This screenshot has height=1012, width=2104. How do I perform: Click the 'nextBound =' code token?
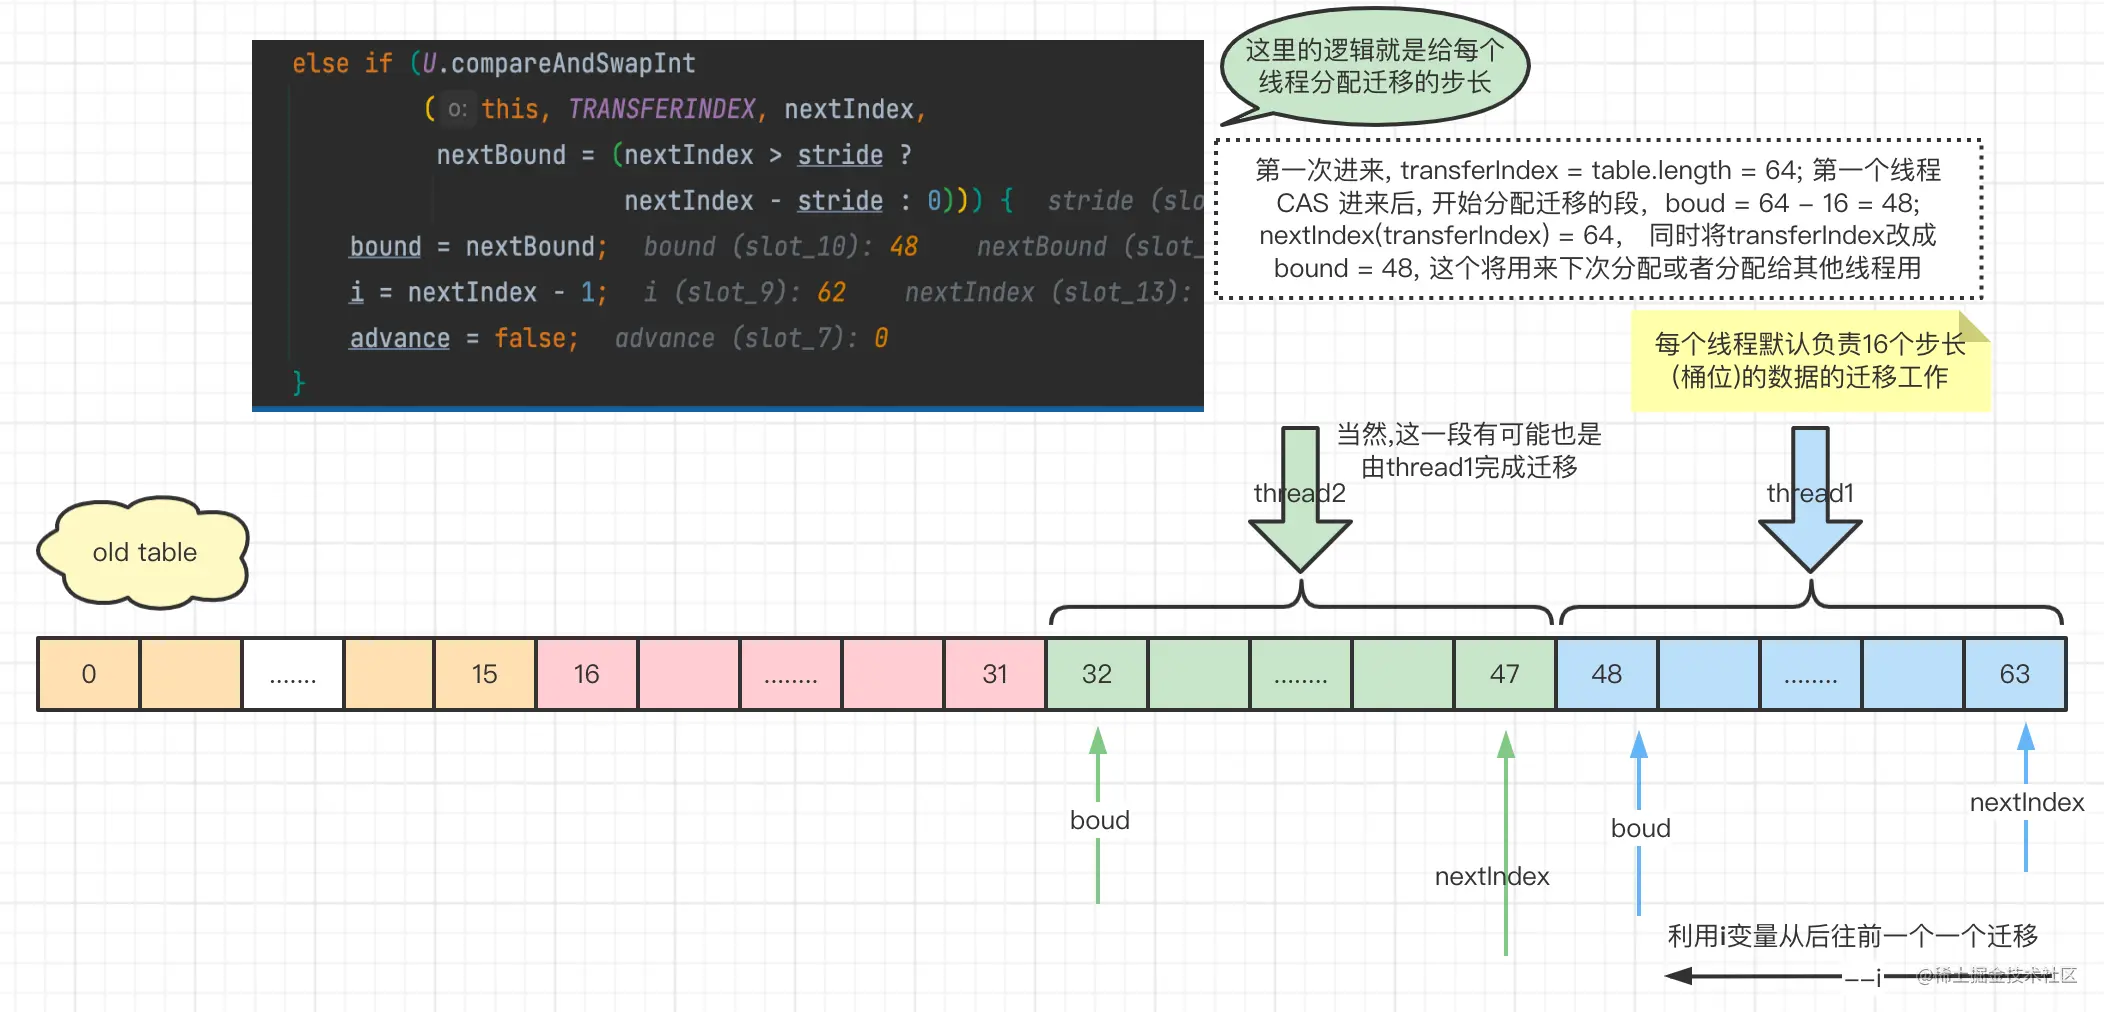point(515,155)
